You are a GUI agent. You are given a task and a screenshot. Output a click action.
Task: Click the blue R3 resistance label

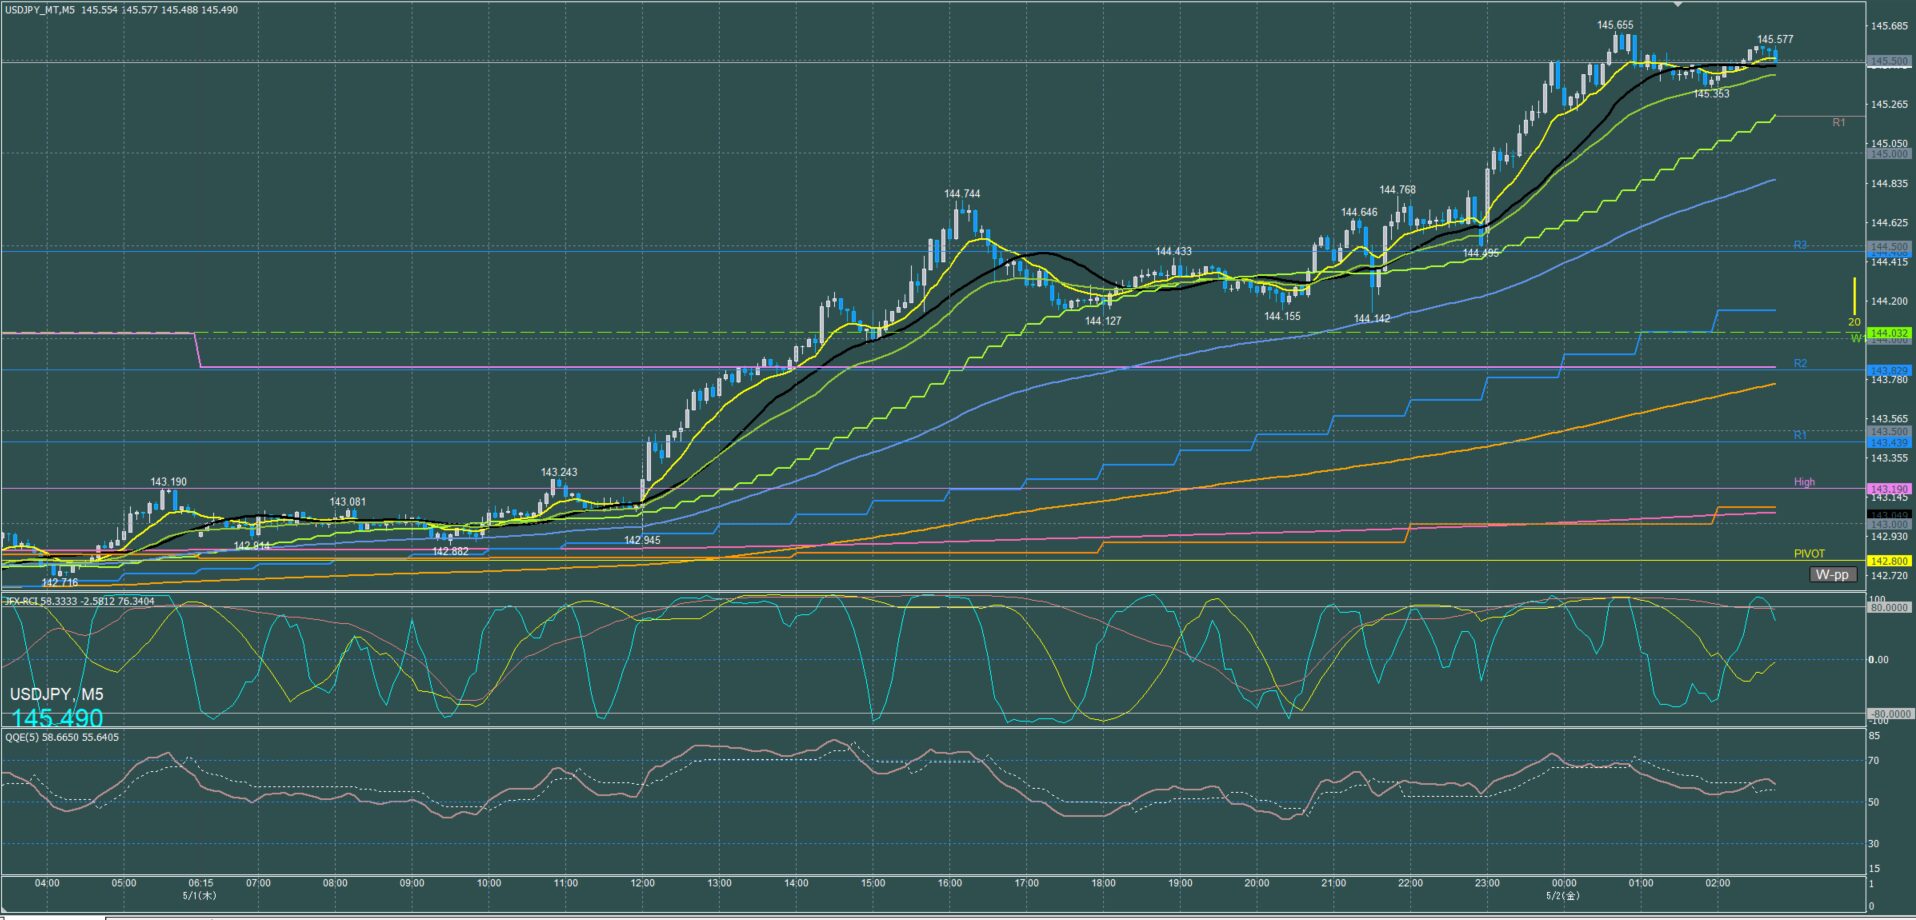(1800, 245)
